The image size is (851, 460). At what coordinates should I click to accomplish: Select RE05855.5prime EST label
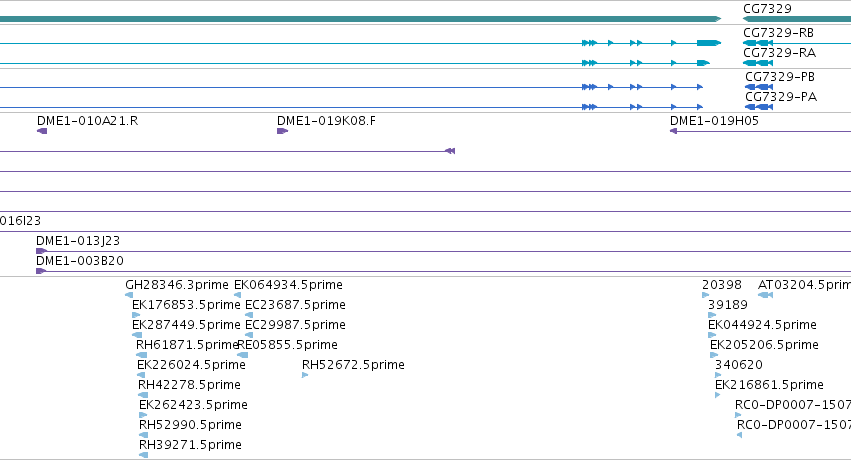click(288, 344)
